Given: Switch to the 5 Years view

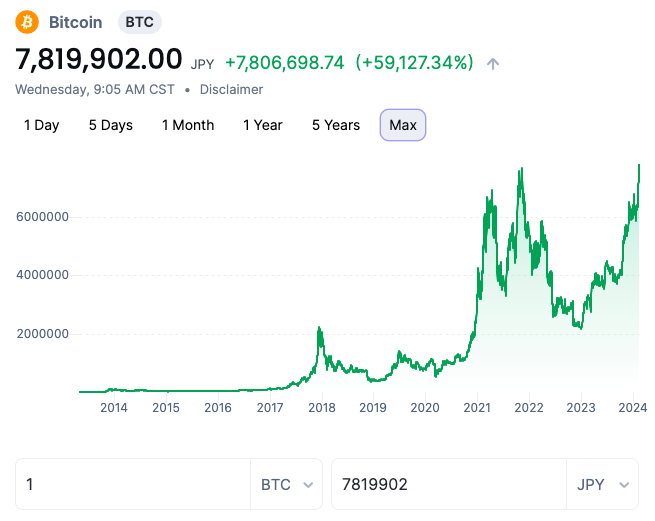Looking at the screenshot, I should 335,125.
